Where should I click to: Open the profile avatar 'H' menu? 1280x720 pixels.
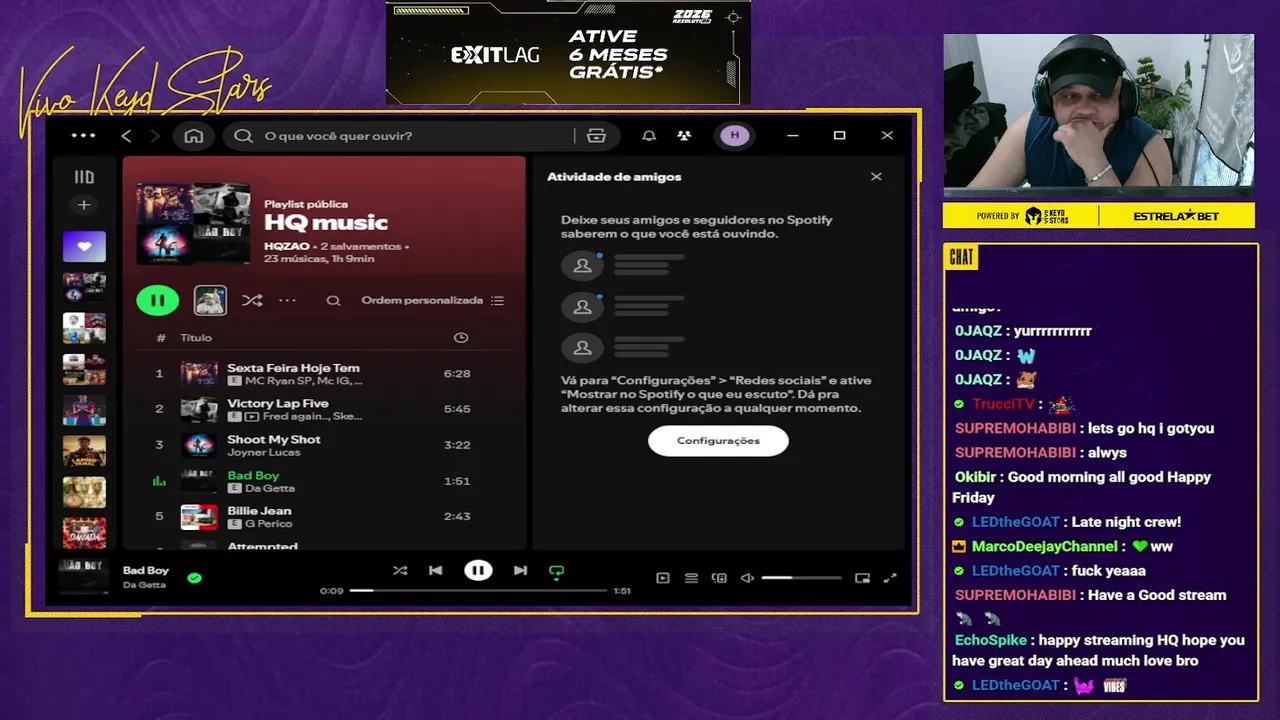tap(735, 136)
